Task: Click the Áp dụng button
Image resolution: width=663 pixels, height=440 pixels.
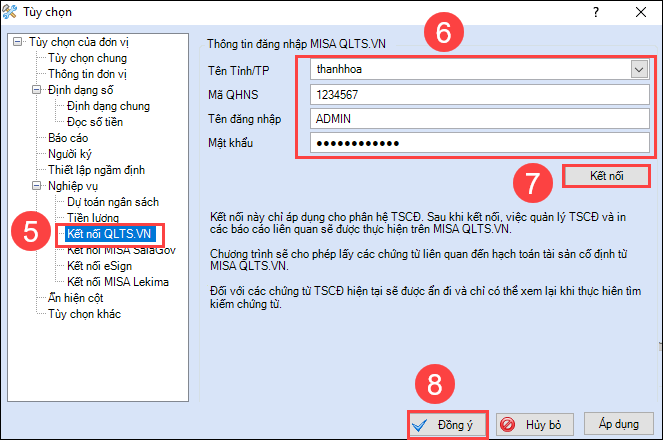Action: click(x=619, y=424)
